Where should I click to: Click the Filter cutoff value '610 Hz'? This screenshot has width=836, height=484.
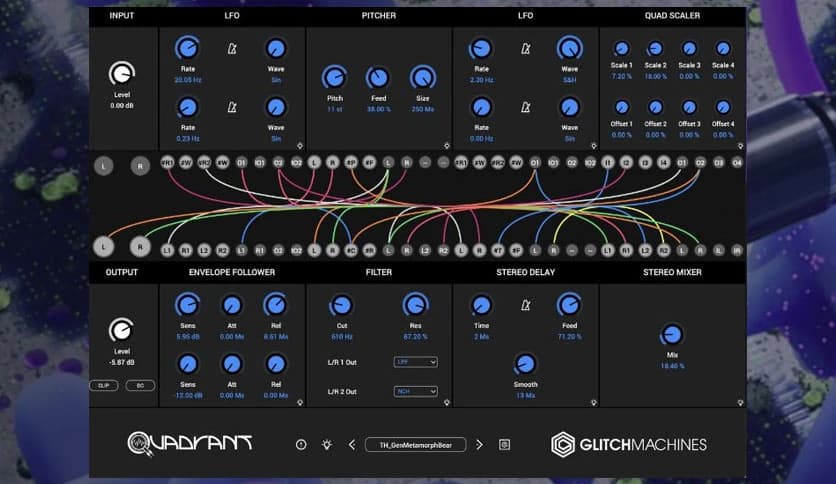pyautogui.click(x=342, y=337)
